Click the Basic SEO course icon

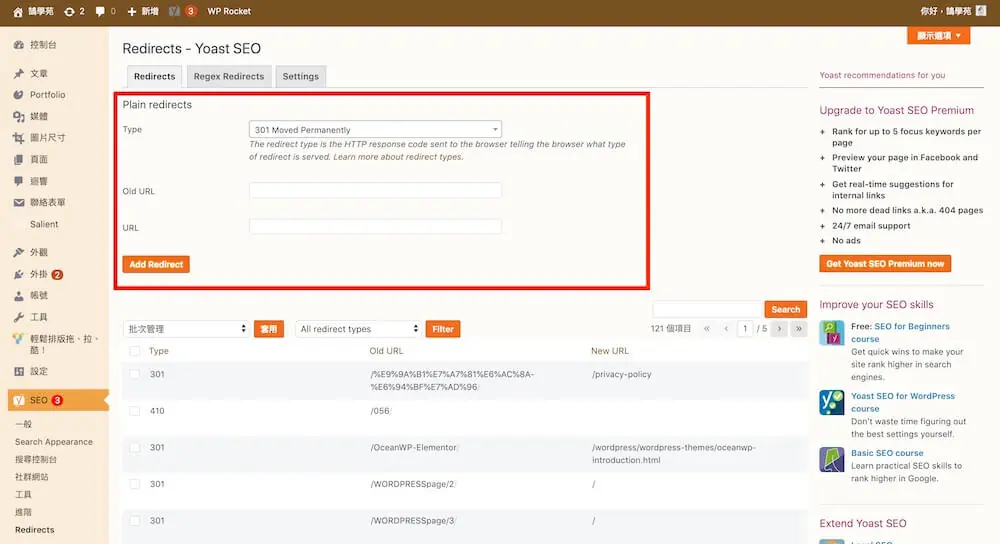pyautogui.click(x=832, y=459)
